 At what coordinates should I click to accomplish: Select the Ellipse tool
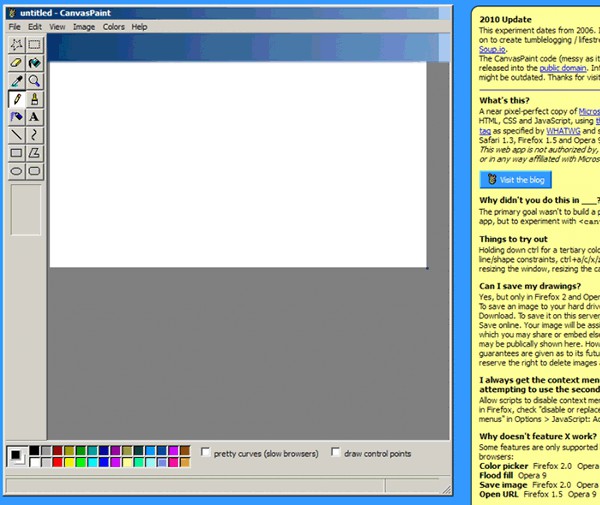coord(16,171)
